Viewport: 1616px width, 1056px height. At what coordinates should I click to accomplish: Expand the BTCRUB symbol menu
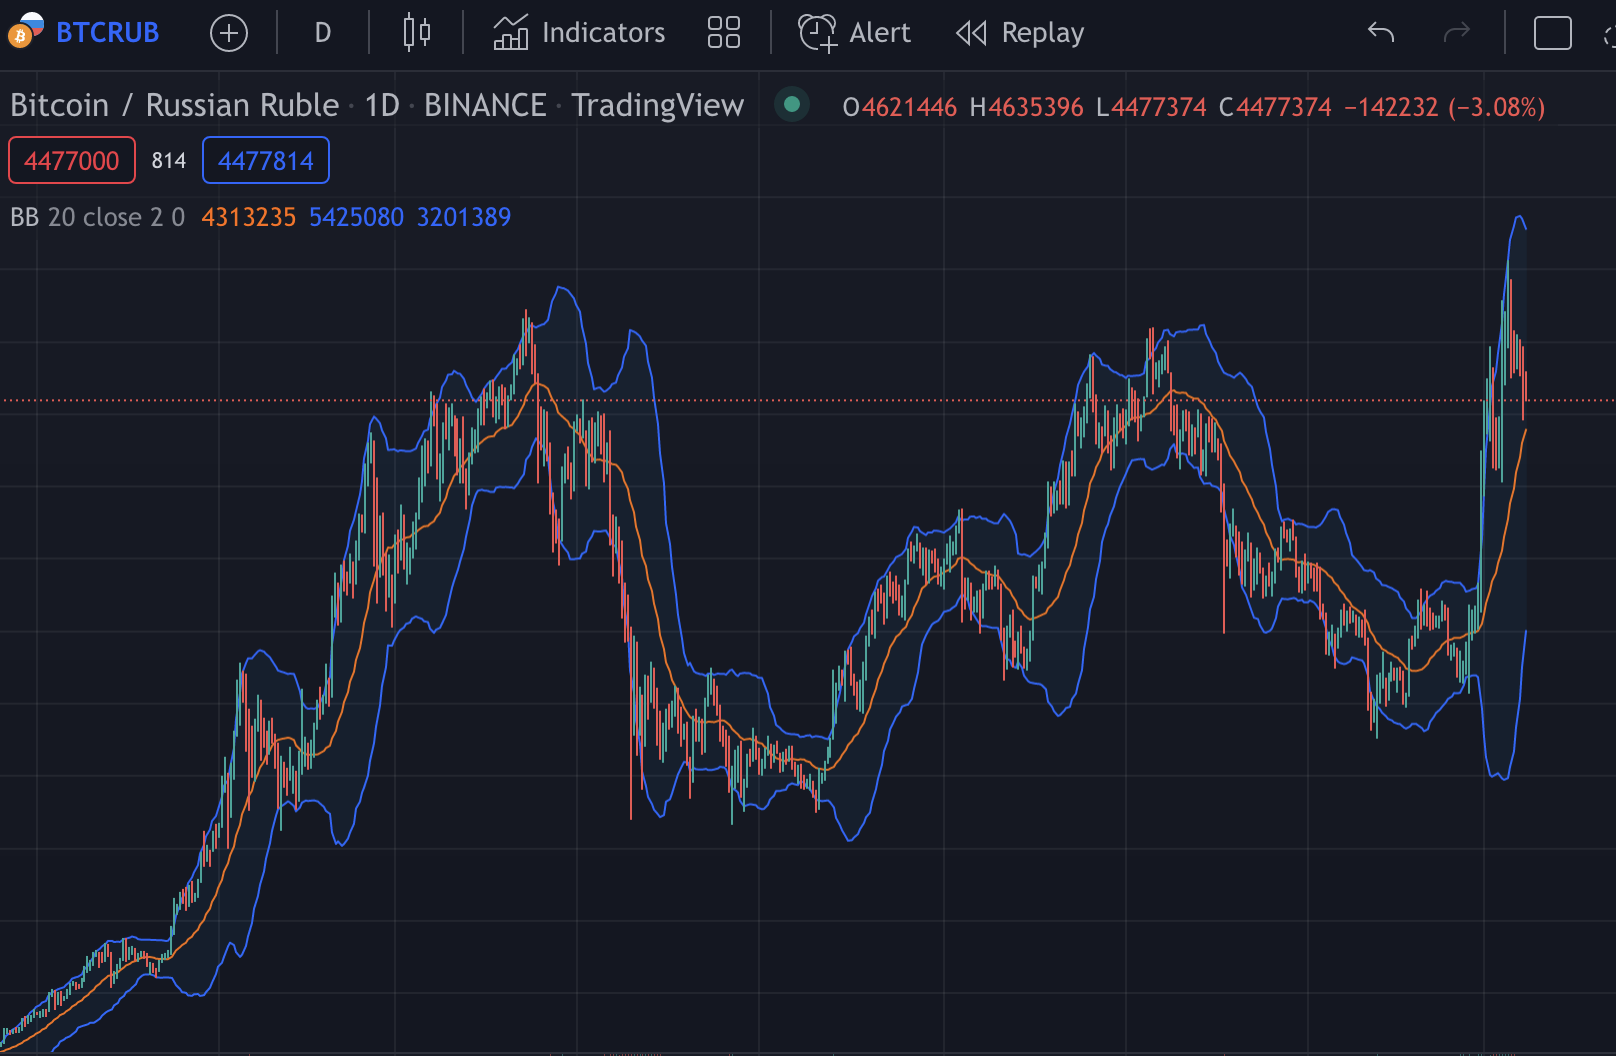point(107,32)
